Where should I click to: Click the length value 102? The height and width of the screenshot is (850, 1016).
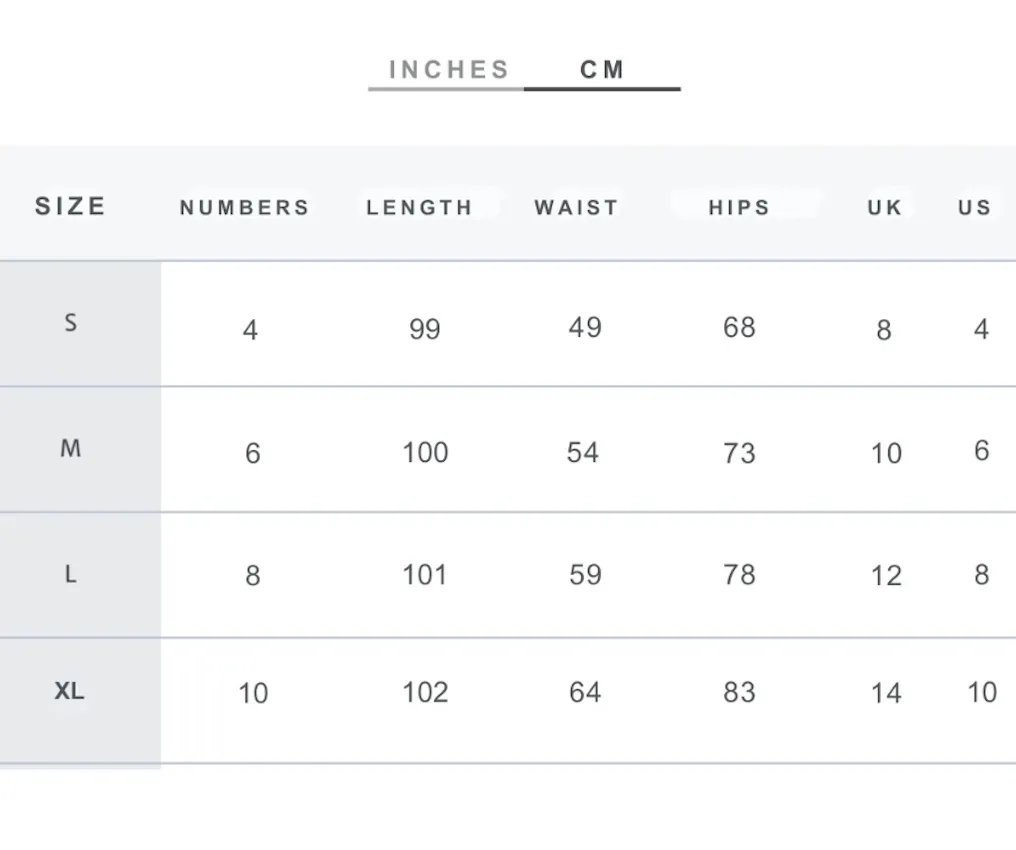pos(425,693)
